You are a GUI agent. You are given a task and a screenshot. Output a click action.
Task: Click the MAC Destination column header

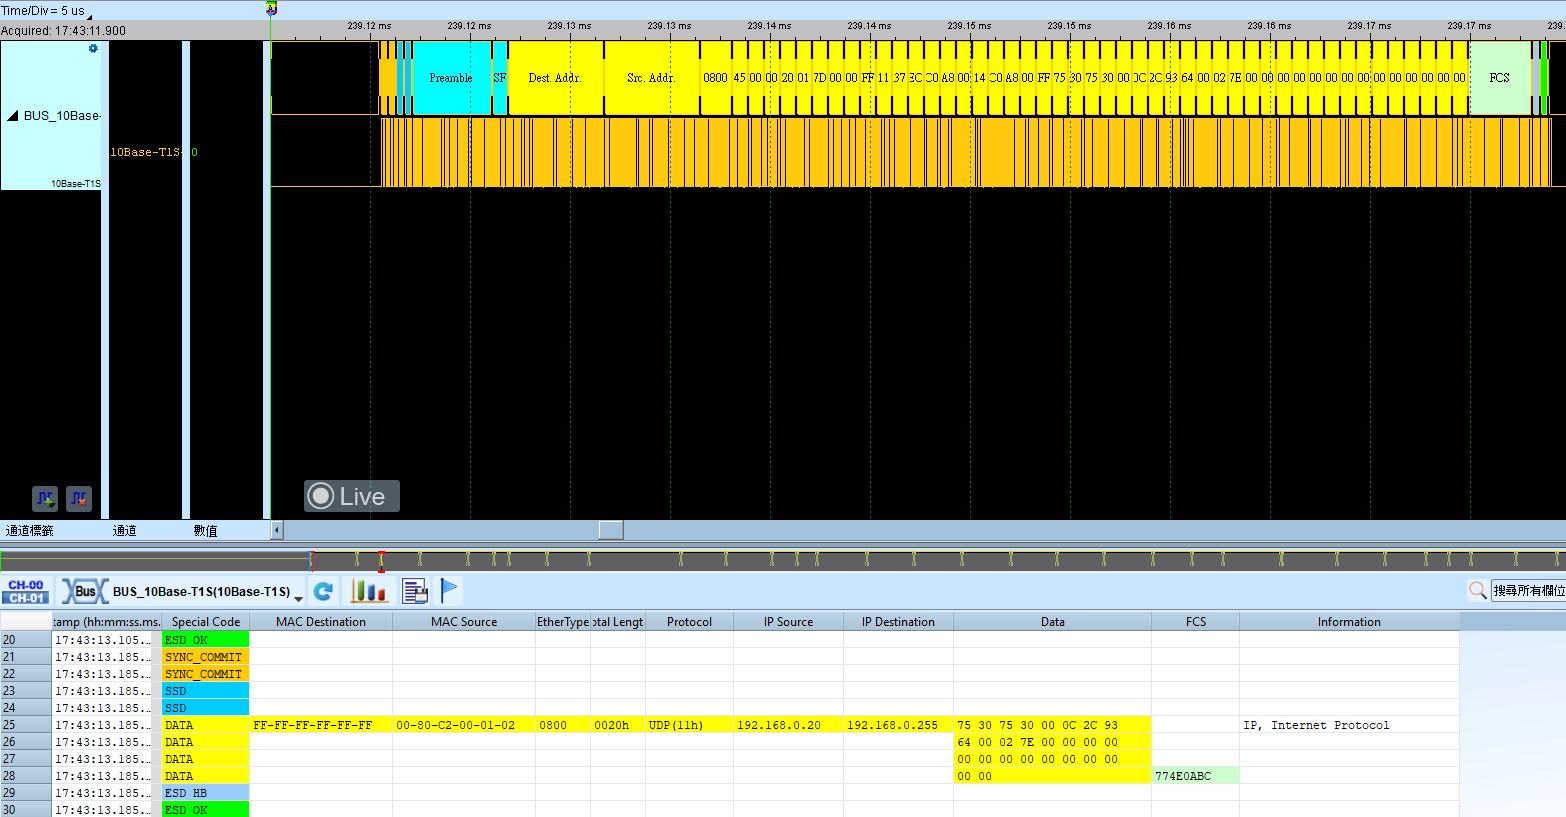[x=321, y=622]
